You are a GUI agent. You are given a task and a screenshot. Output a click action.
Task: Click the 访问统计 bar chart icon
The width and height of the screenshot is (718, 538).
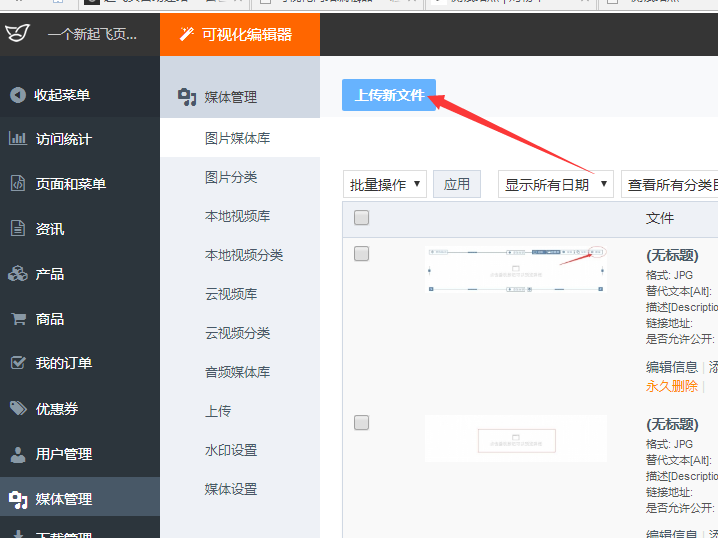(18, 138)
